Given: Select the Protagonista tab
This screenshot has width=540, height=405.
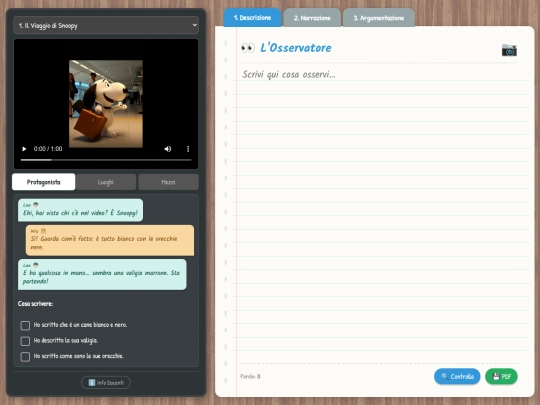Looking at the screenshot, I should click(x=43, y=182).
